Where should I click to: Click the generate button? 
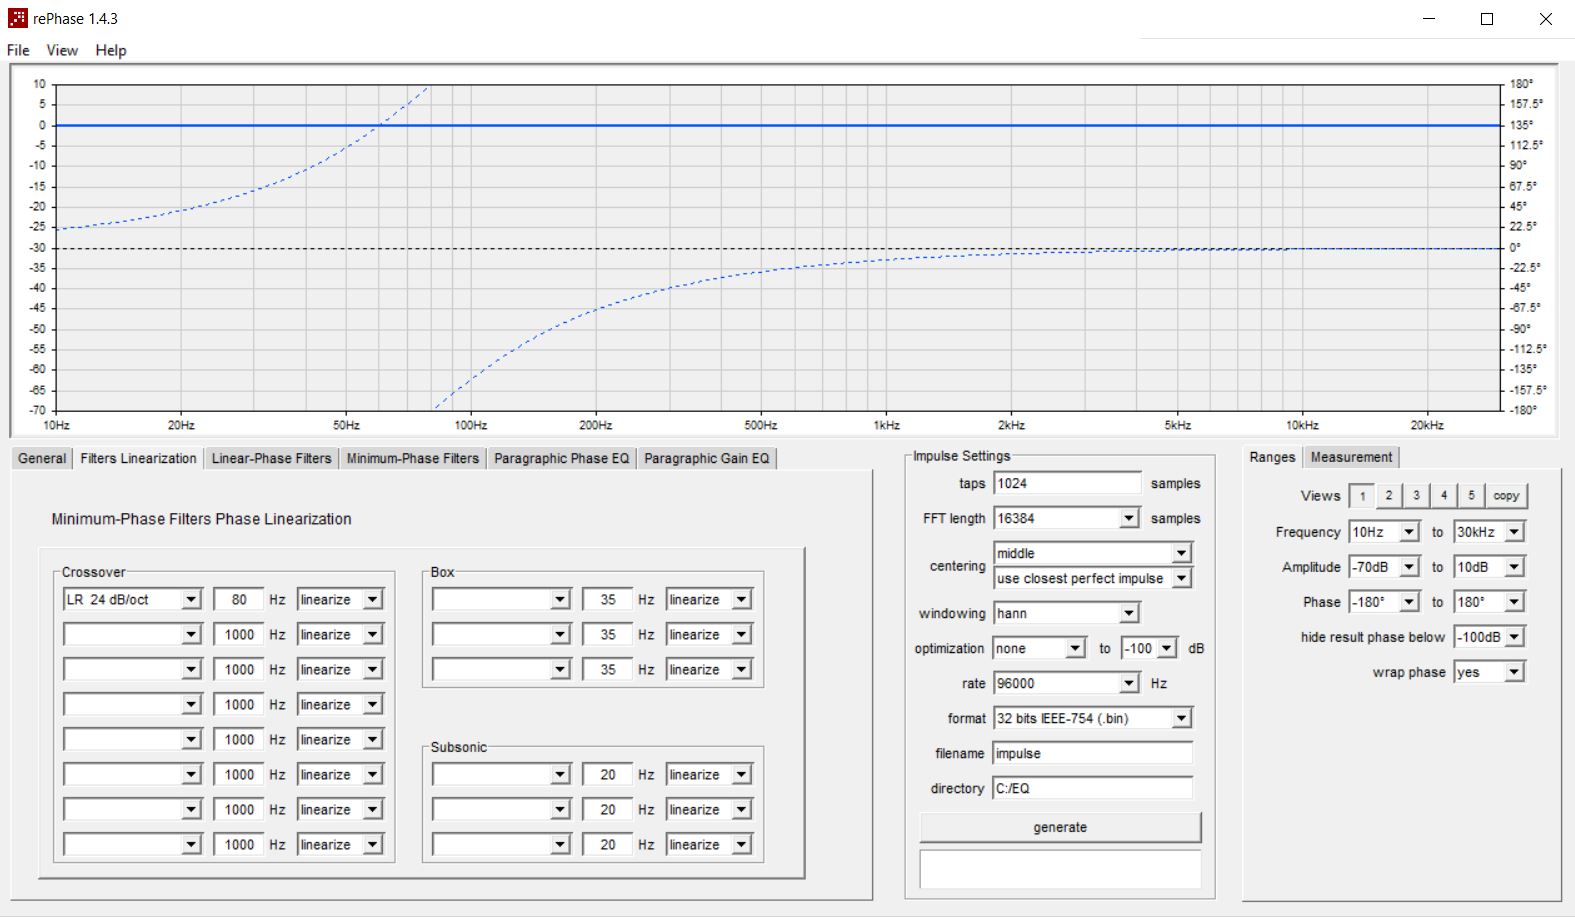pyautogui.click(x=1060, y=827)
